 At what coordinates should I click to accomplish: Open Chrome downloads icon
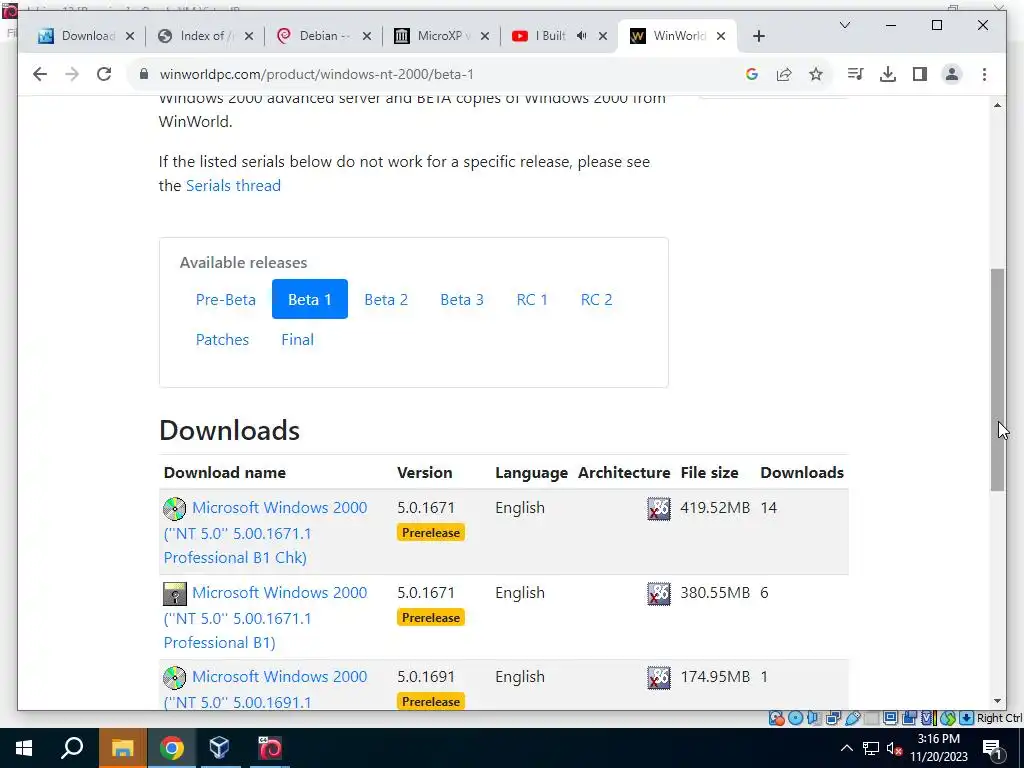pos(888,74)
